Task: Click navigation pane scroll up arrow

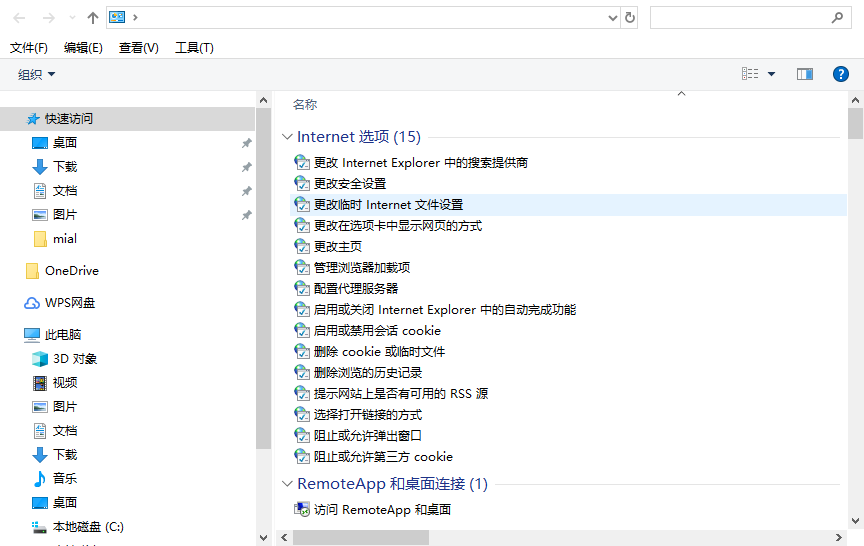Action: [263, 100]
